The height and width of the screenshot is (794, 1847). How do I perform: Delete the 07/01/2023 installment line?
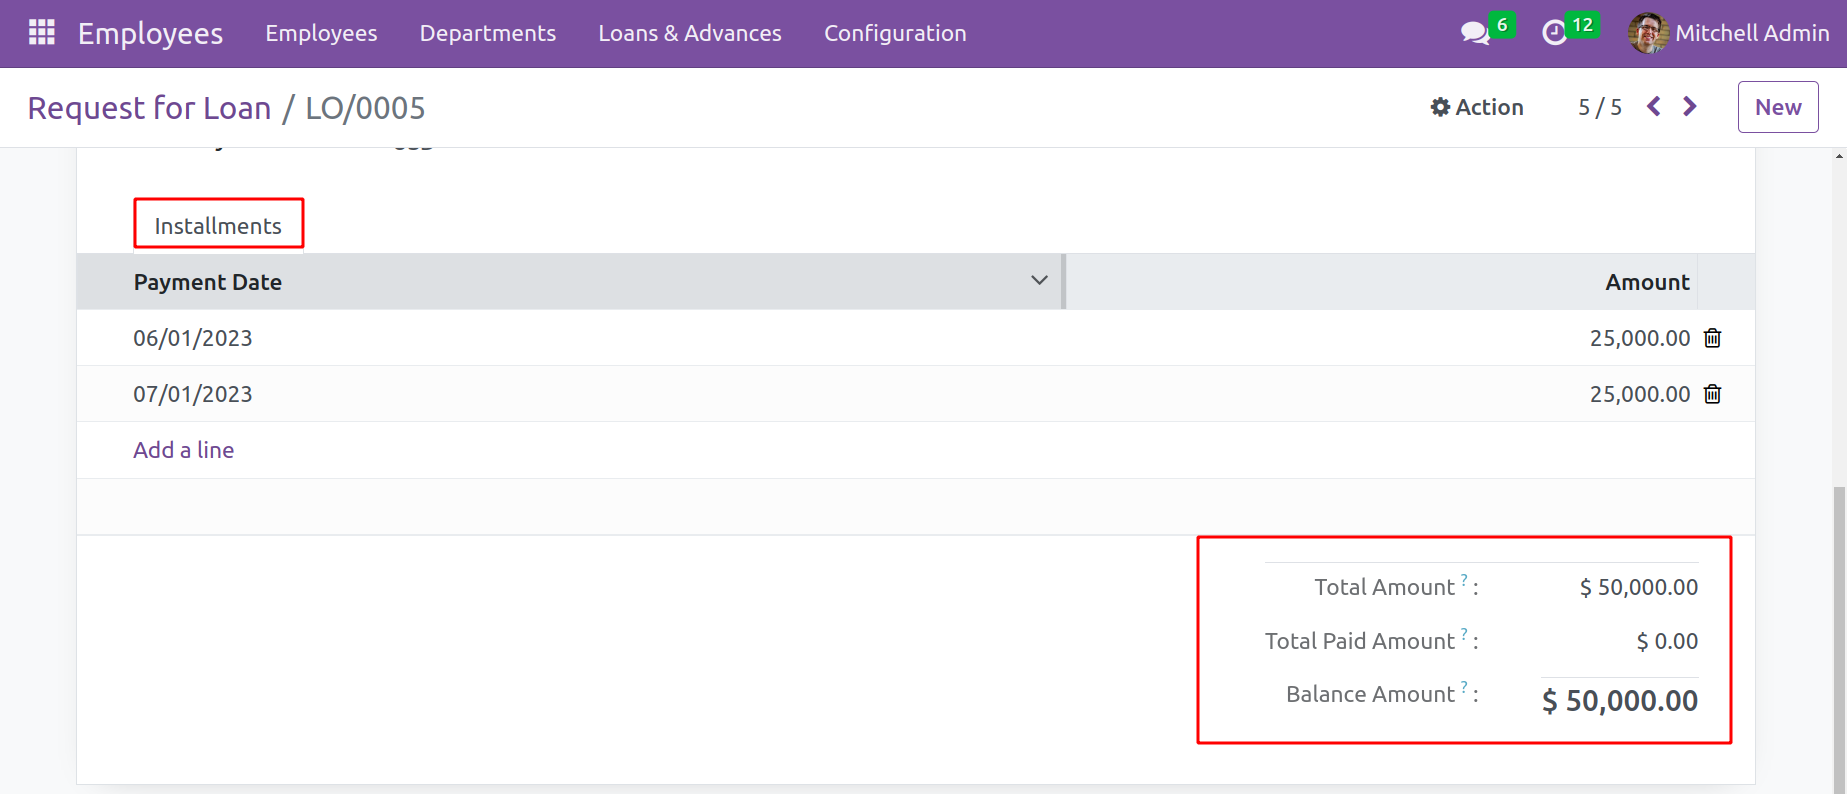(x=1712, y=394)
